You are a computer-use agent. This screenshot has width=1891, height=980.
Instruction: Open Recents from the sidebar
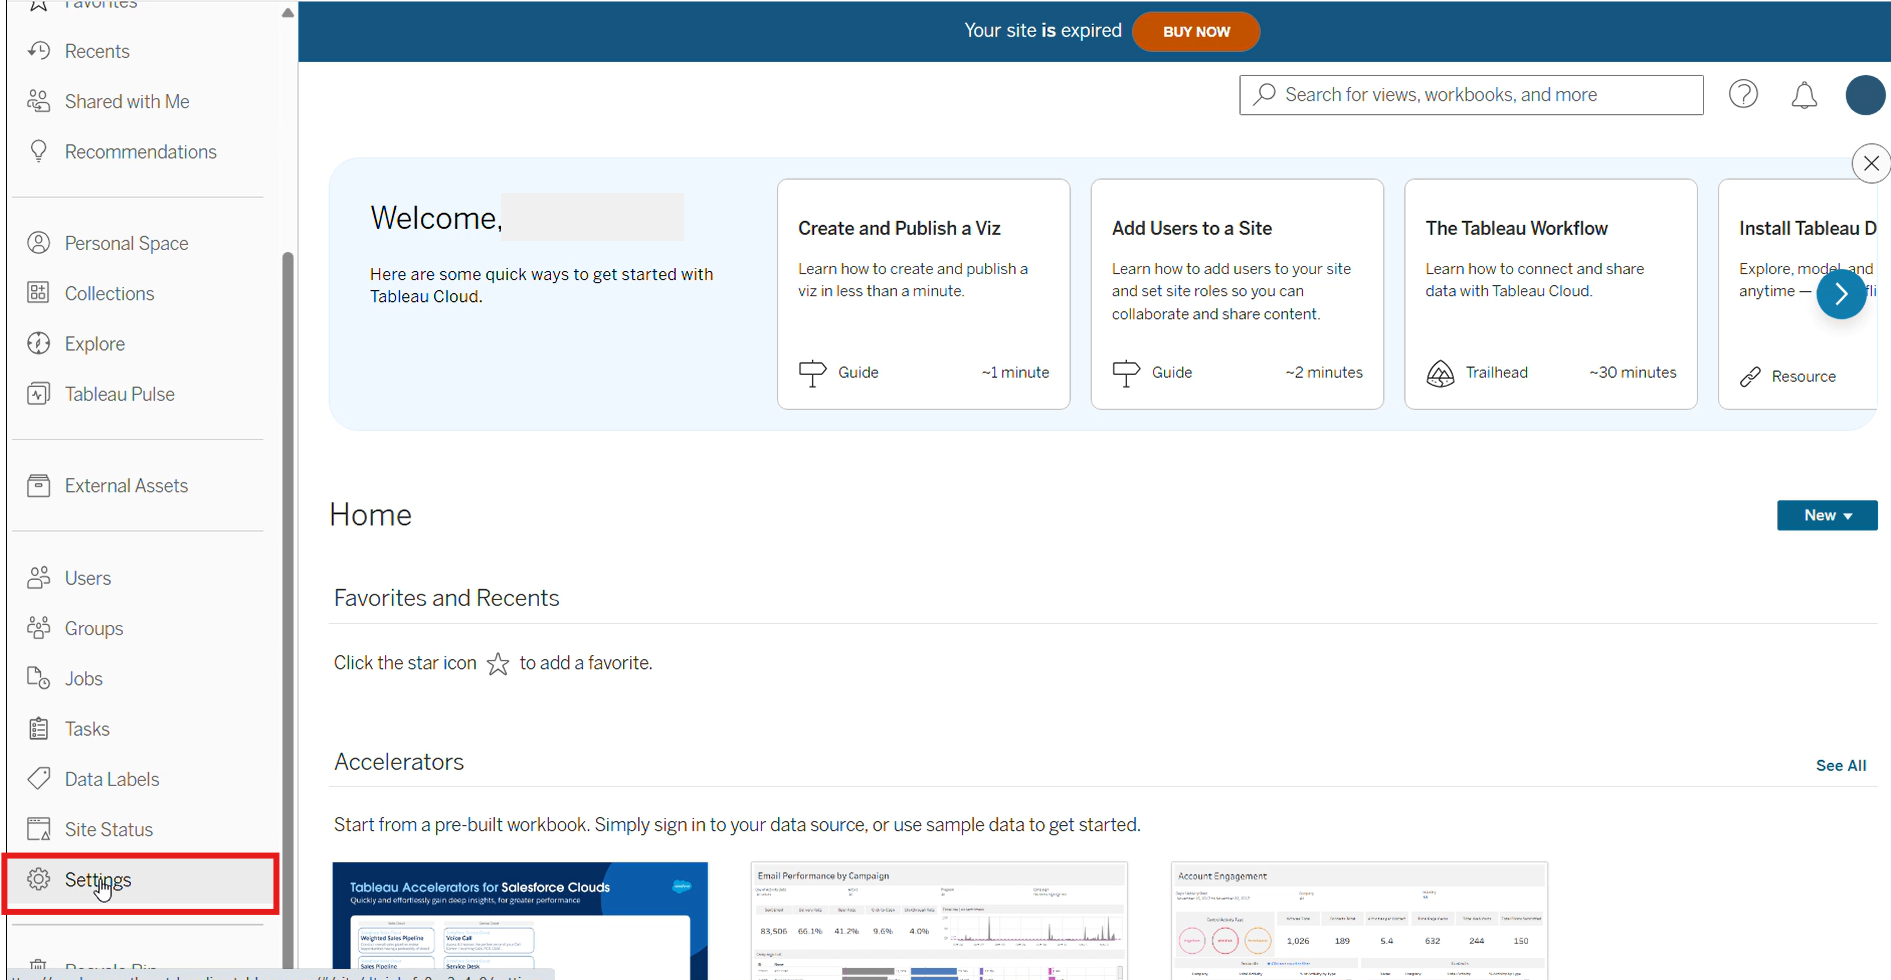click(97, 51)
